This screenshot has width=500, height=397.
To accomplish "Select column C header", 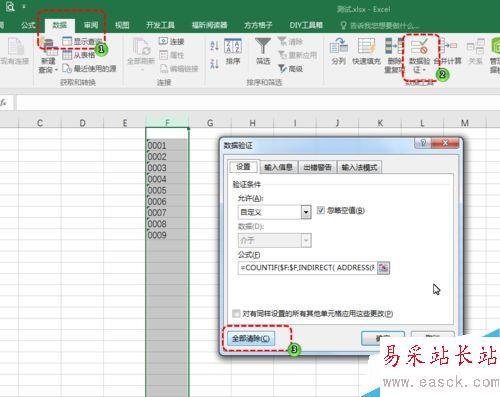I will 40,123.
